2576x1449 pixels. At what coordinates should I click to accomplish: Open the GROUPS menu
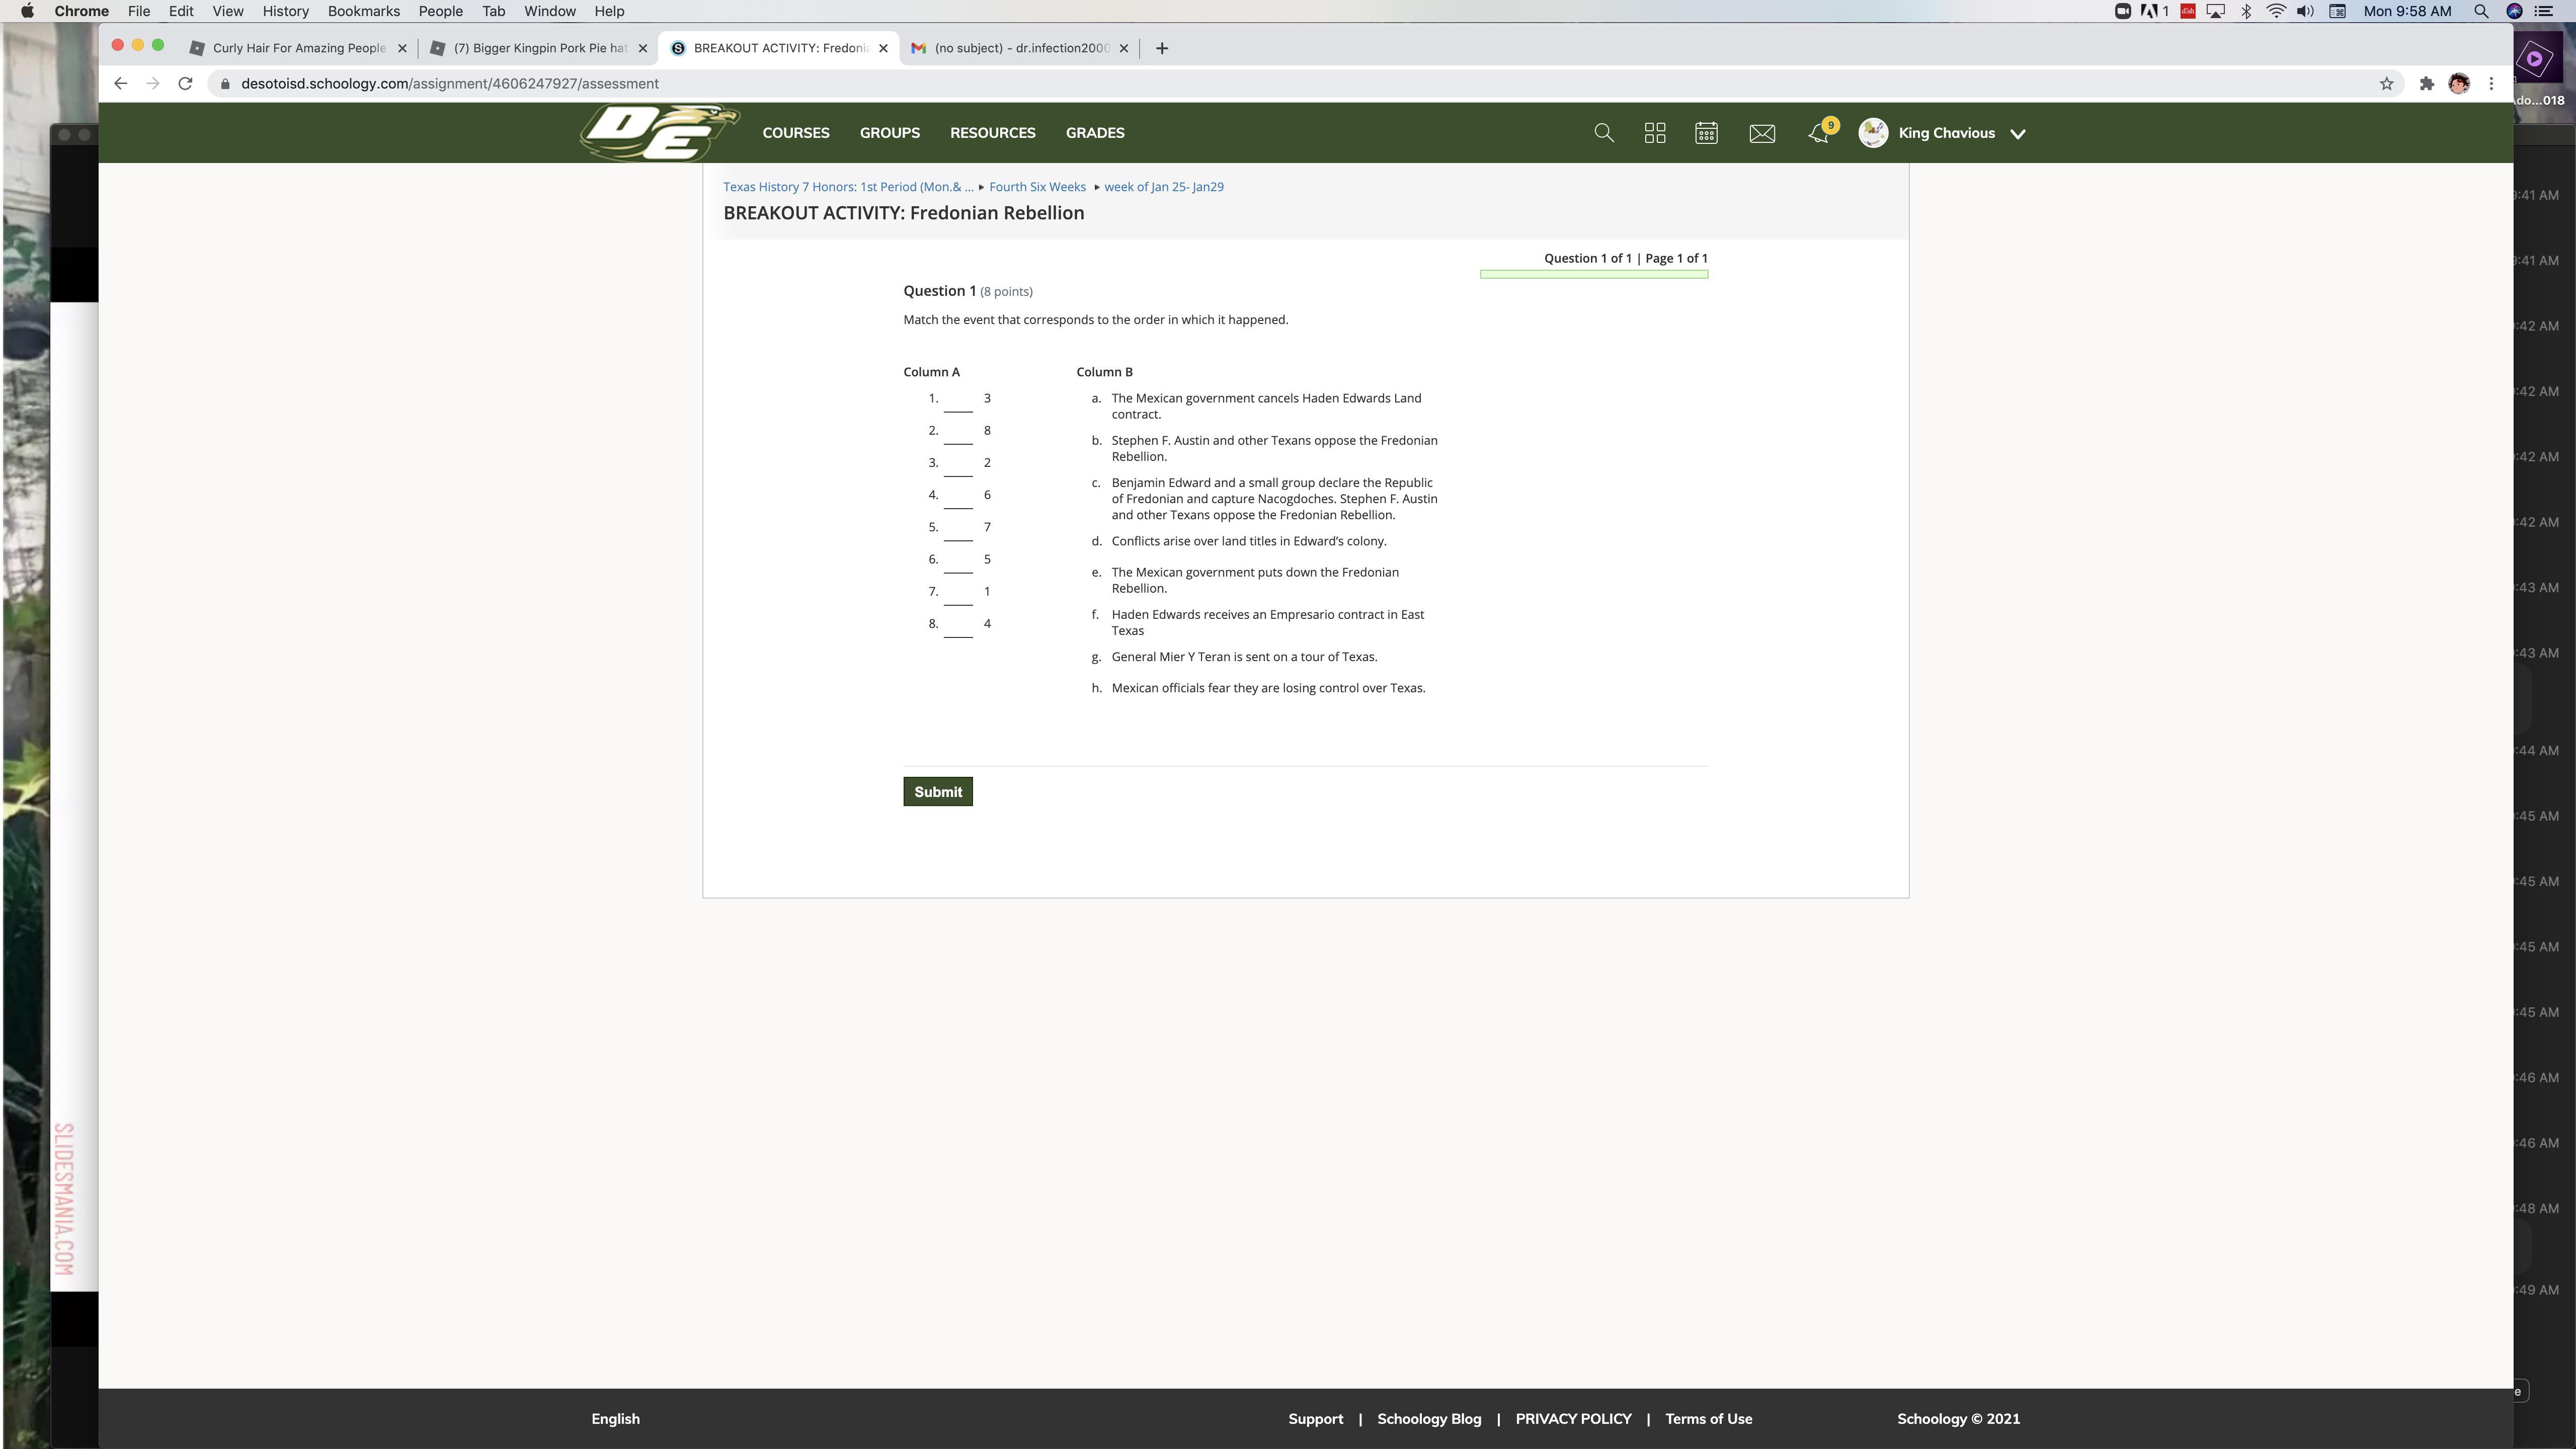889,133
